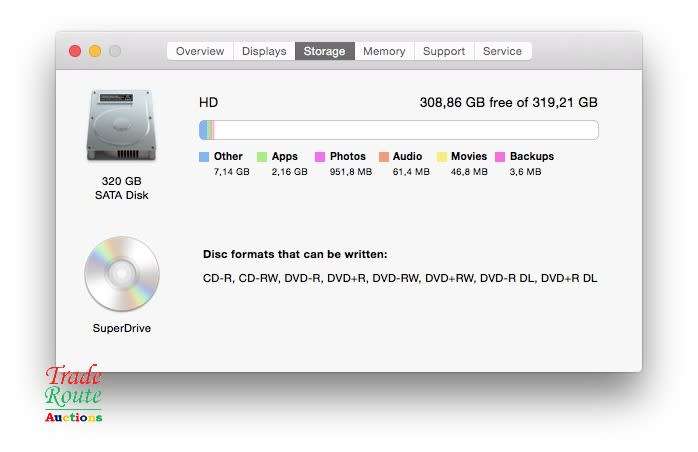Click the blue Other color swatch
Image resolution: width=698 pixels, height=452 pixels.
204,157
